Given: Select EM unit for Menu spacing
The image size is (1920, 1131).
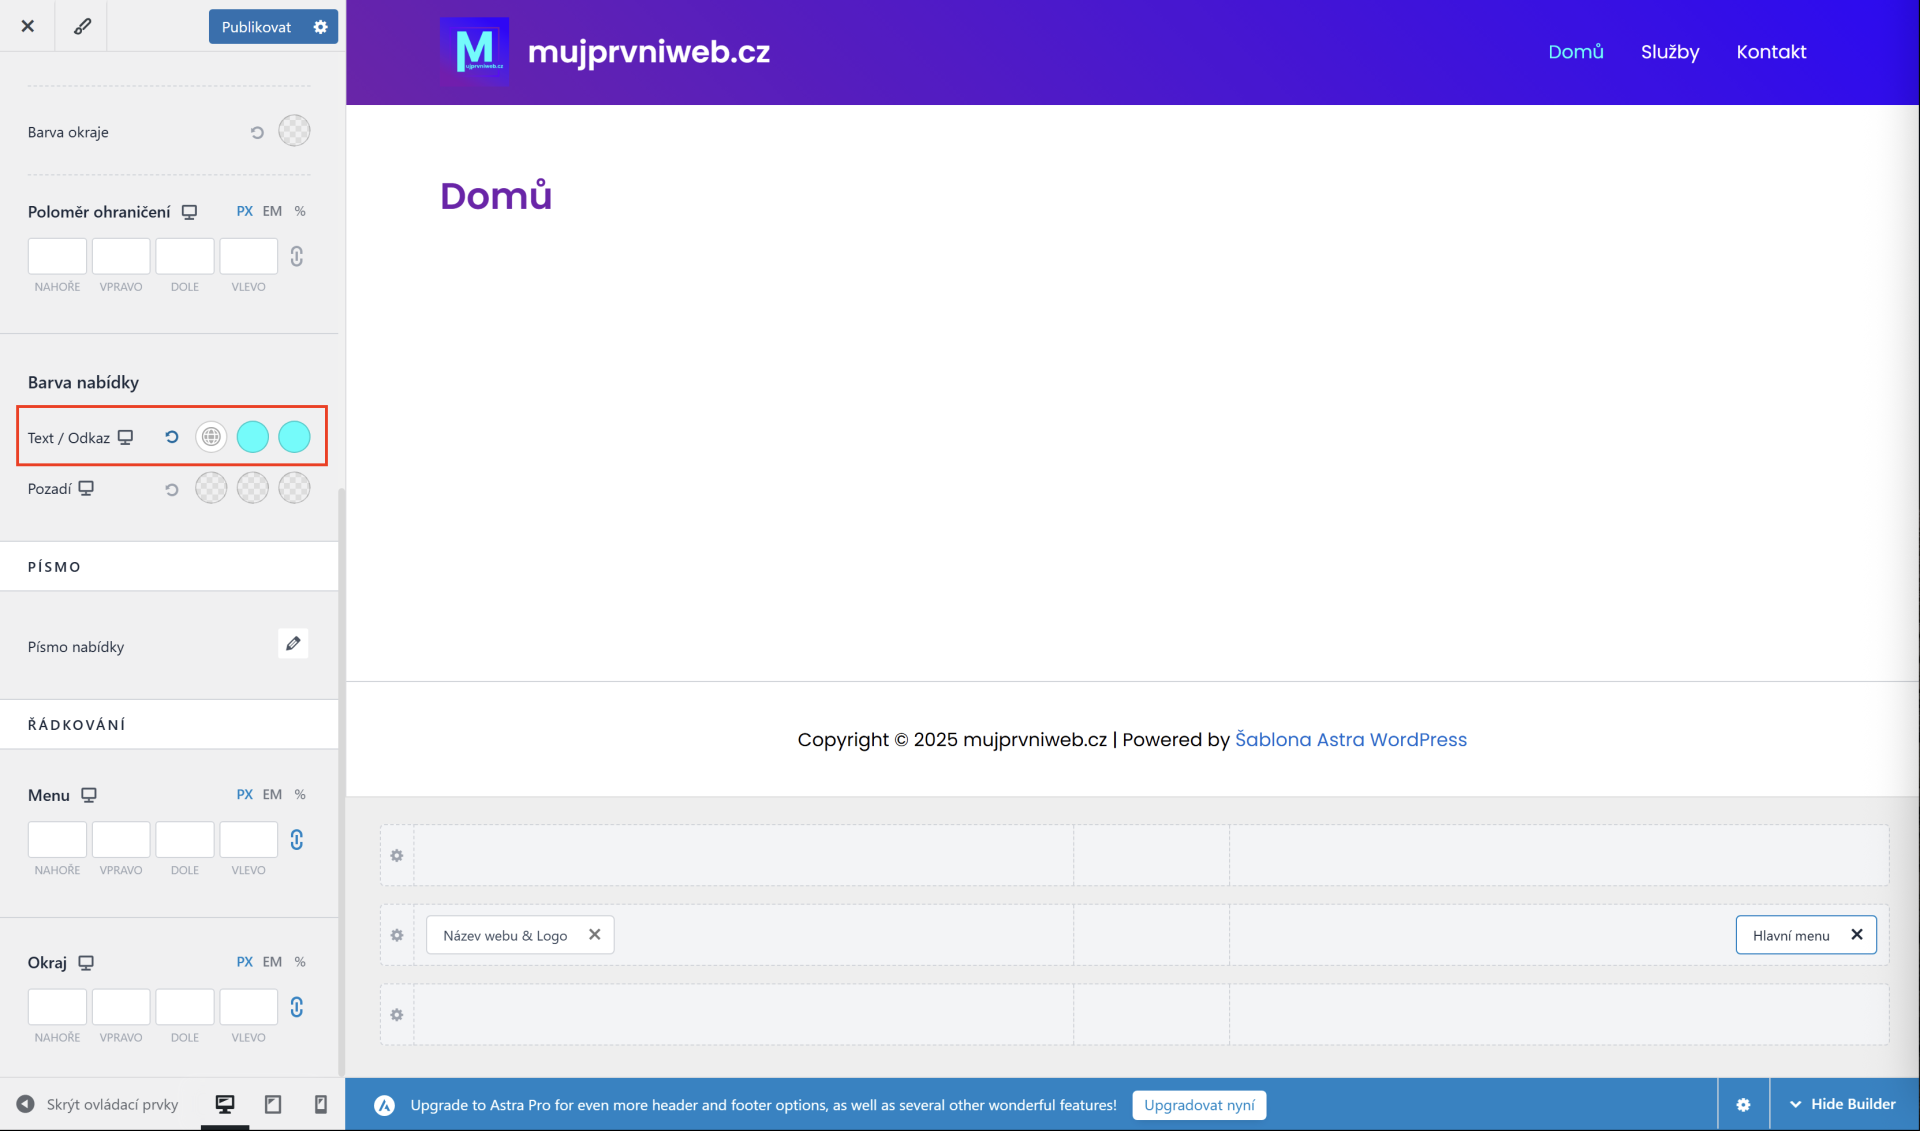Looking at the screenshot, I should [x=272, y=794].
